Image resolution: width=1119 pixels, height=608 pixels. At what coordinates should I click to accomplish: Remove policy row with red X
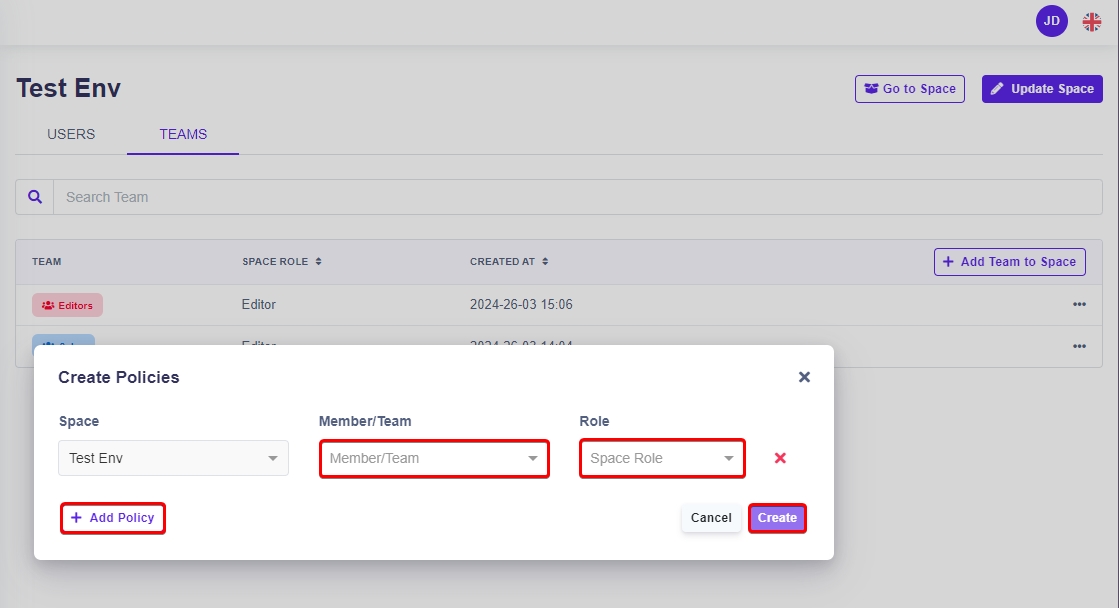[x=780, y=458]
